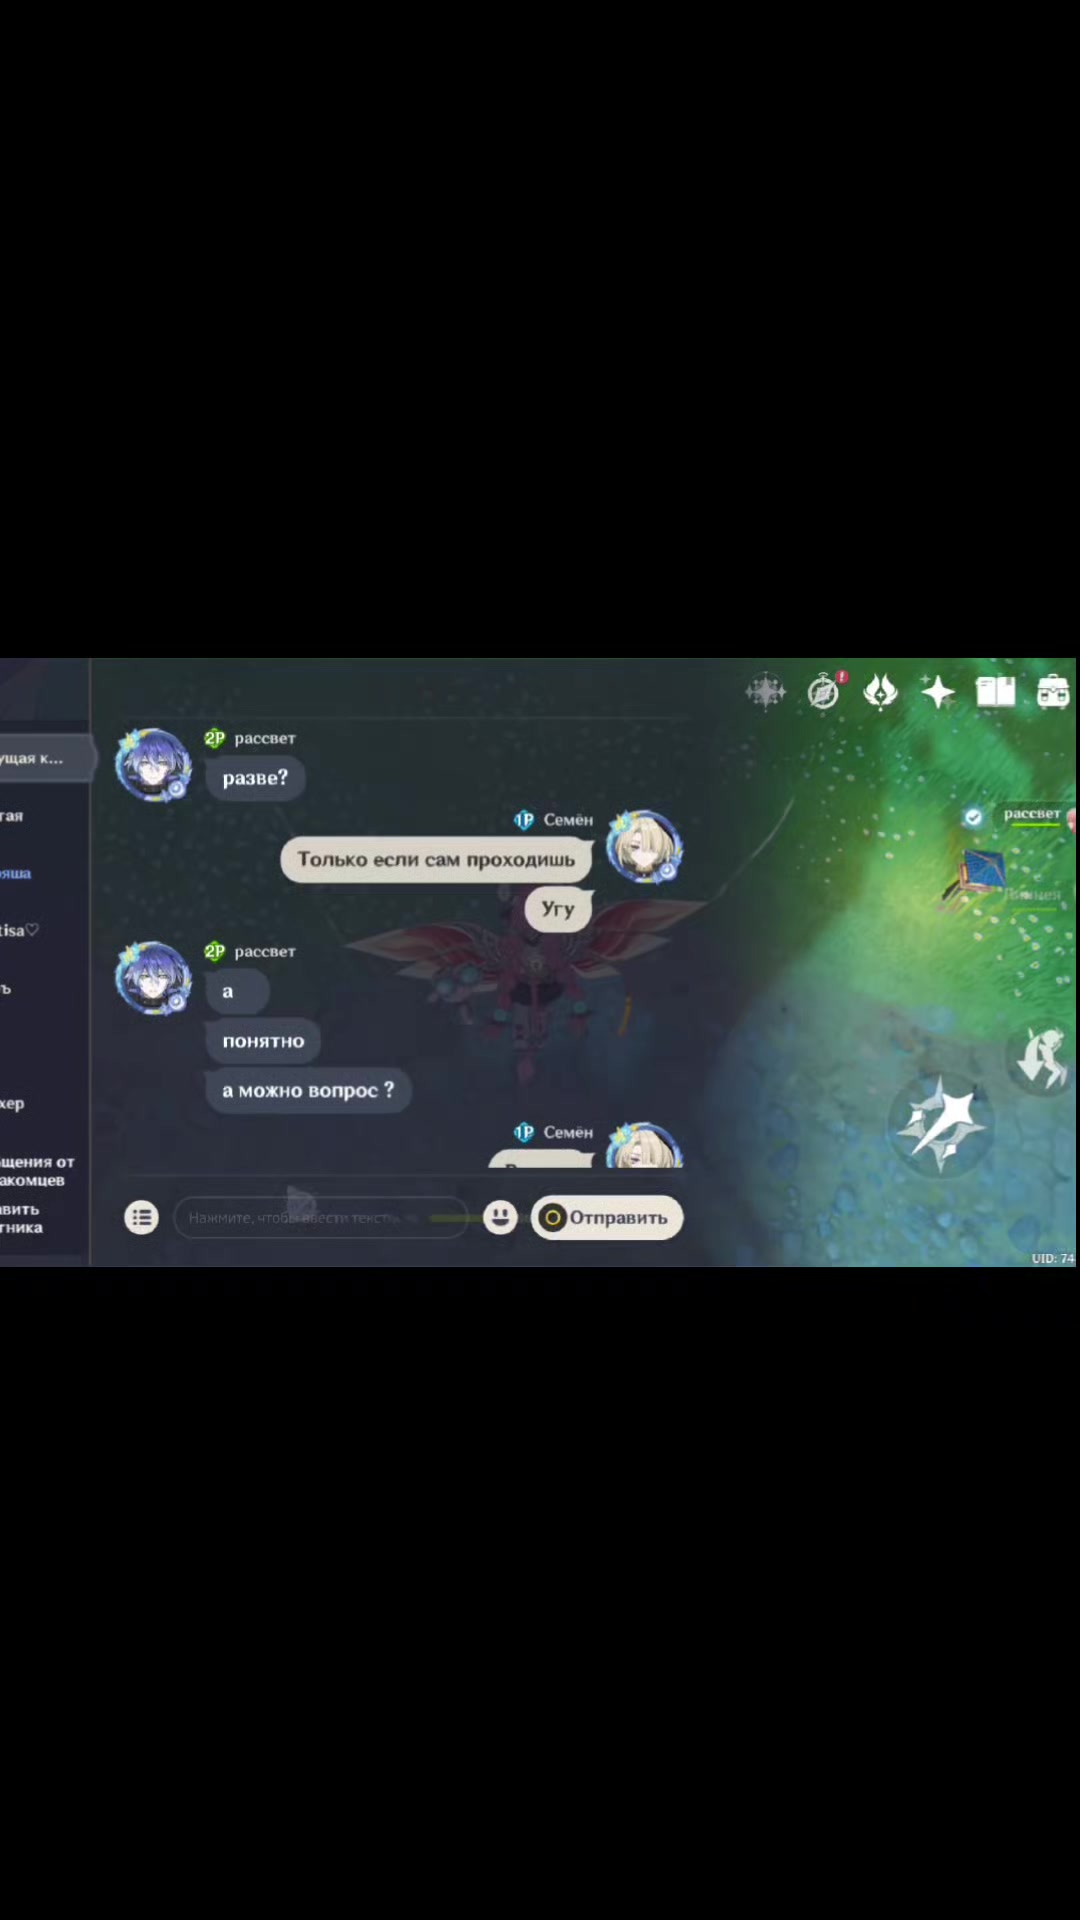
Task: Open the Adventurer Handbook book icon
Action: [995, 691]
